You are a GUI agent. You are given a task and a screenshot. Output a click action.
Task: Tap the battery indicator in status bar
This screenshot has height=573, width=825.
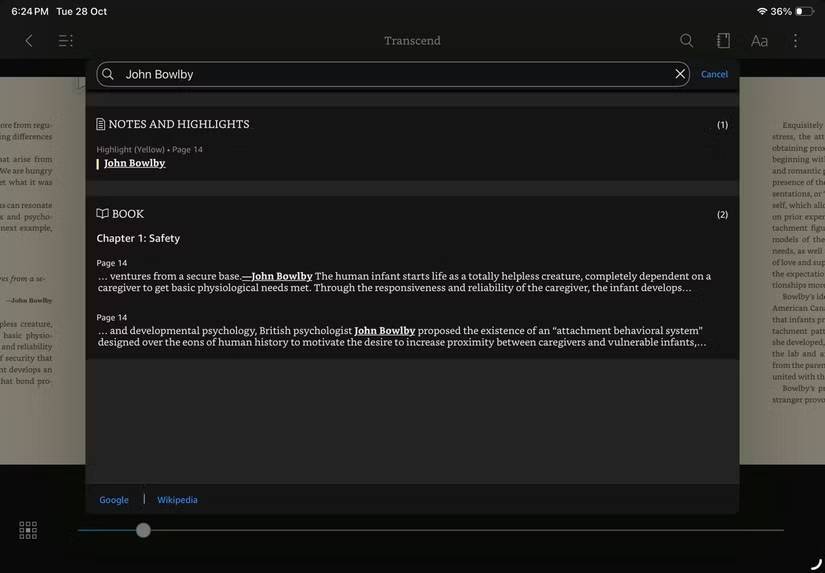tap(804, 11)
